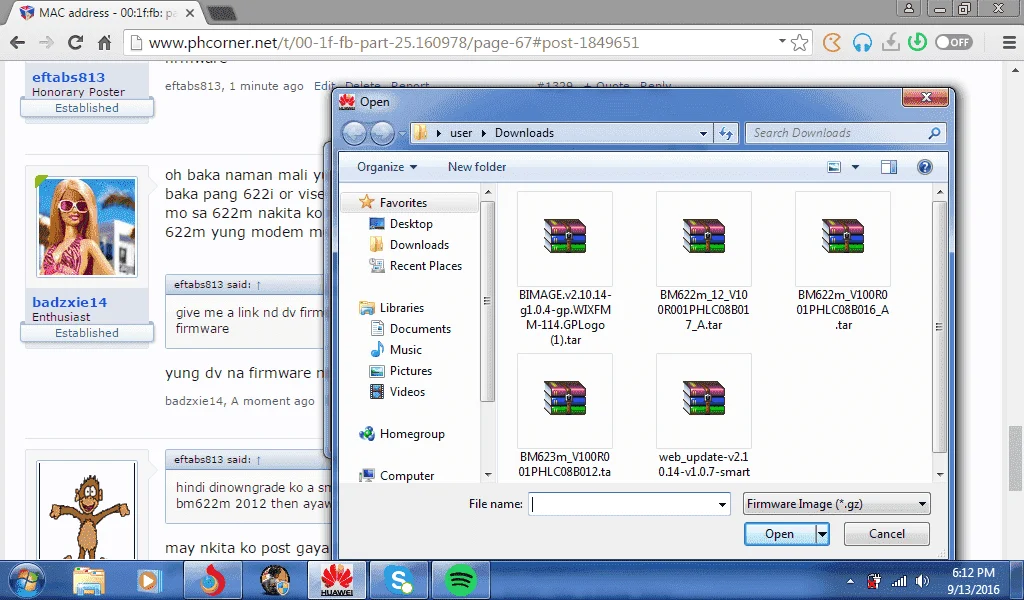Open Music library

(406, 350)
